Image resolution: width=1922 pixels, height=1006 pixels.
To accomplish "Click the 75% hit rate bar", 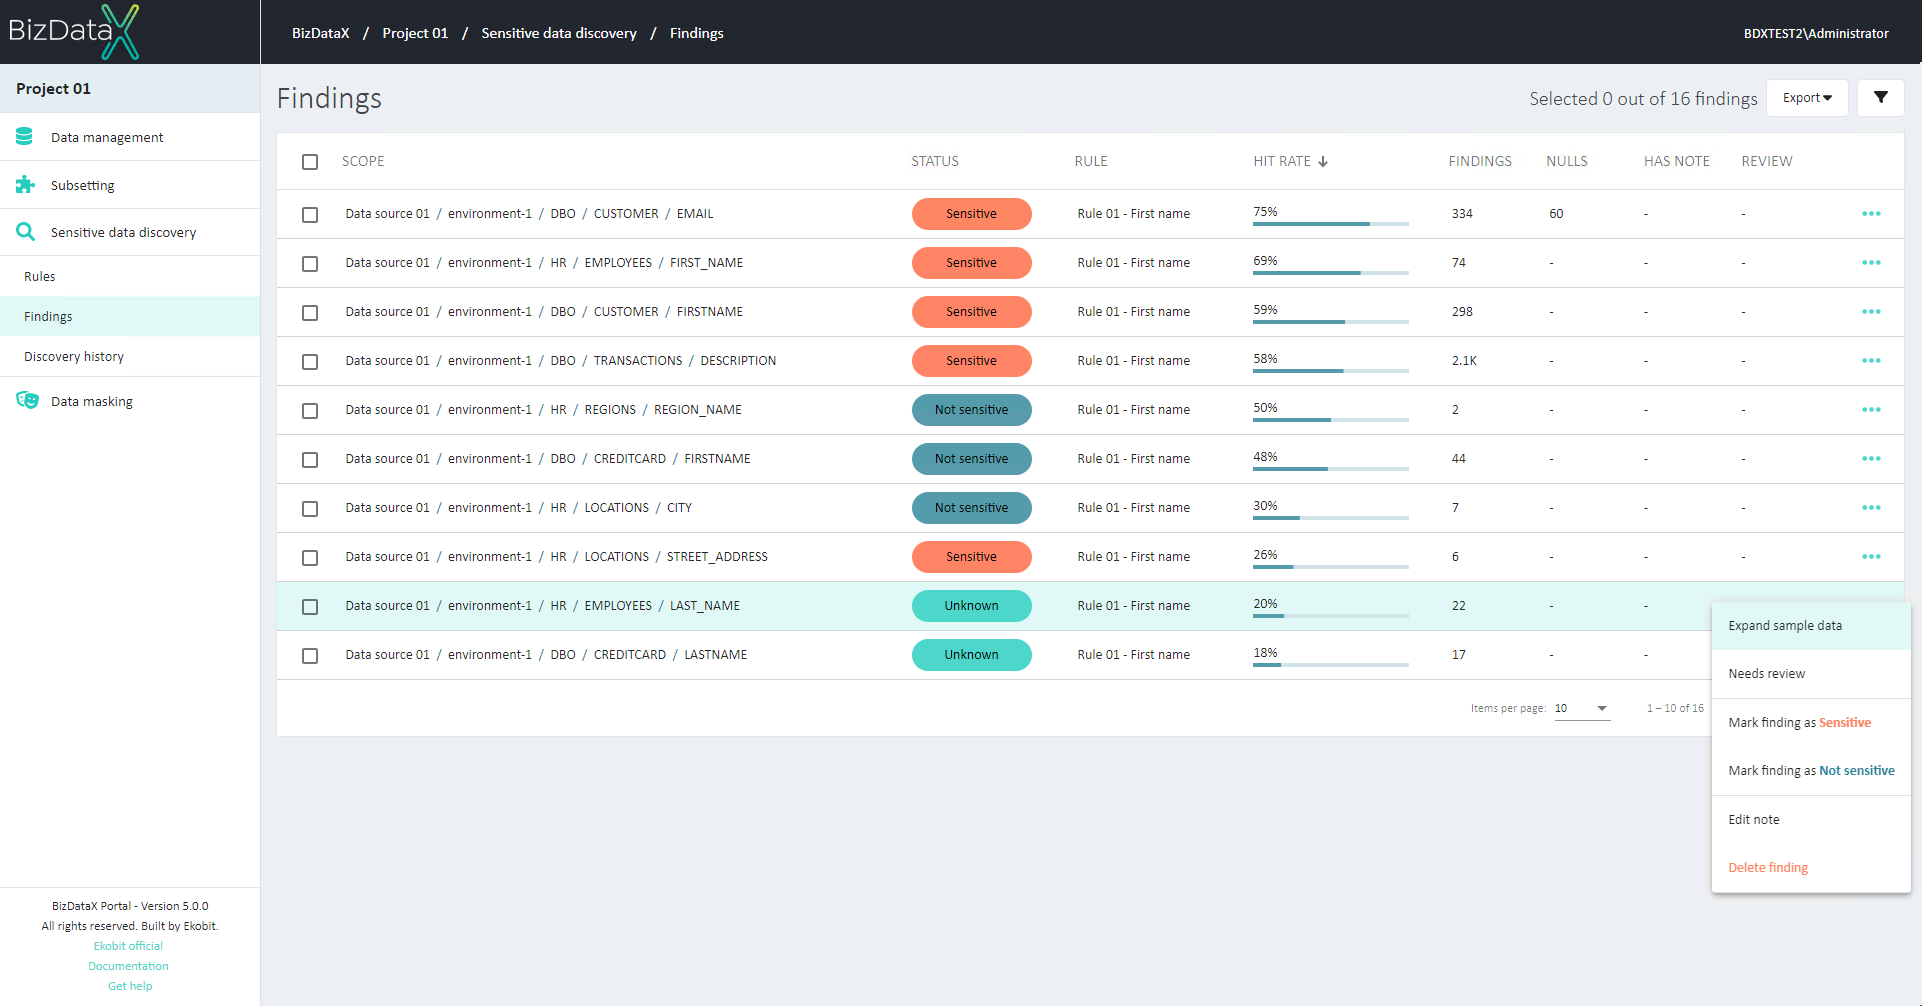I will 1330,224.
